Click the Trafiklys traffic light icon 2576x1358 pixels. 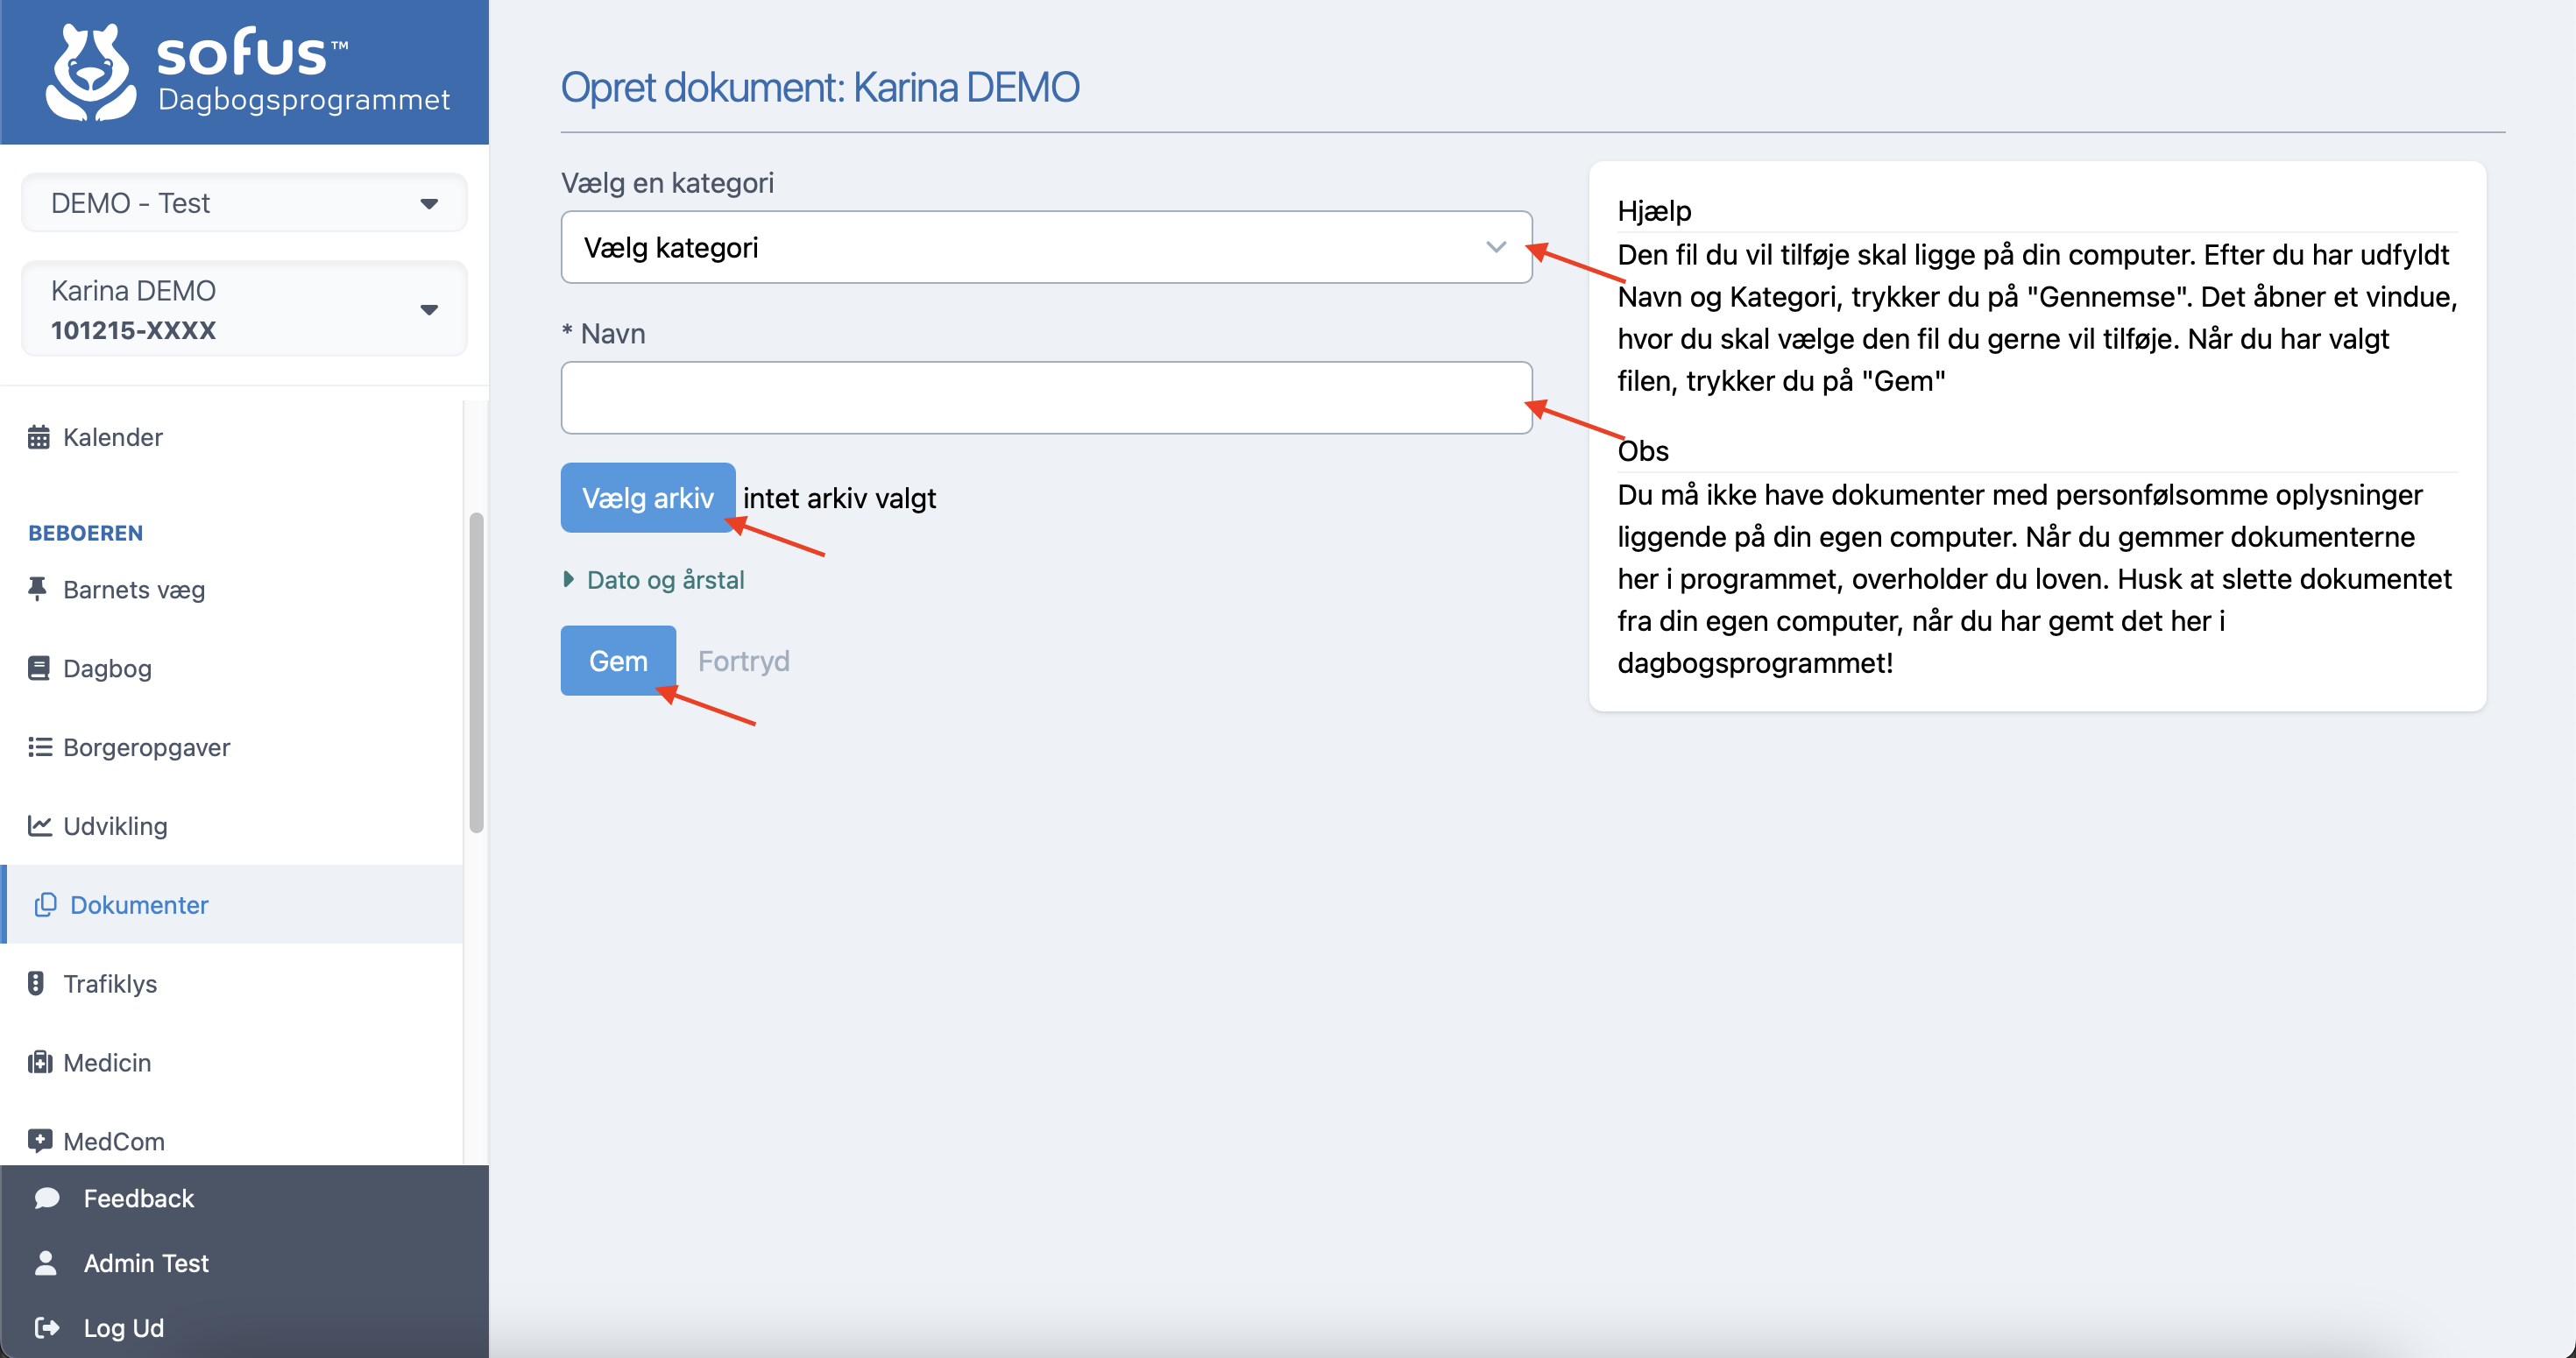36,983
